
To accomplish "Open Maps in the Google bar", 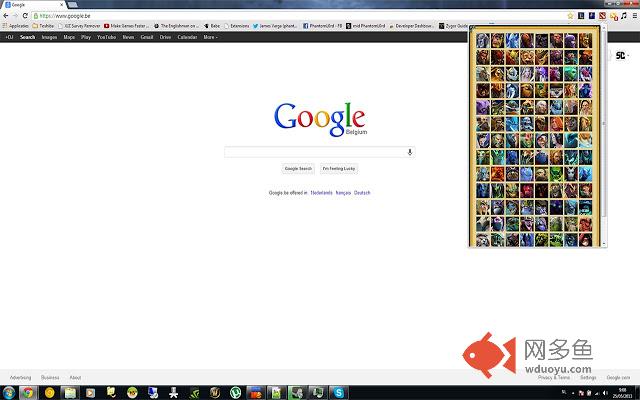I will point(69,37).
